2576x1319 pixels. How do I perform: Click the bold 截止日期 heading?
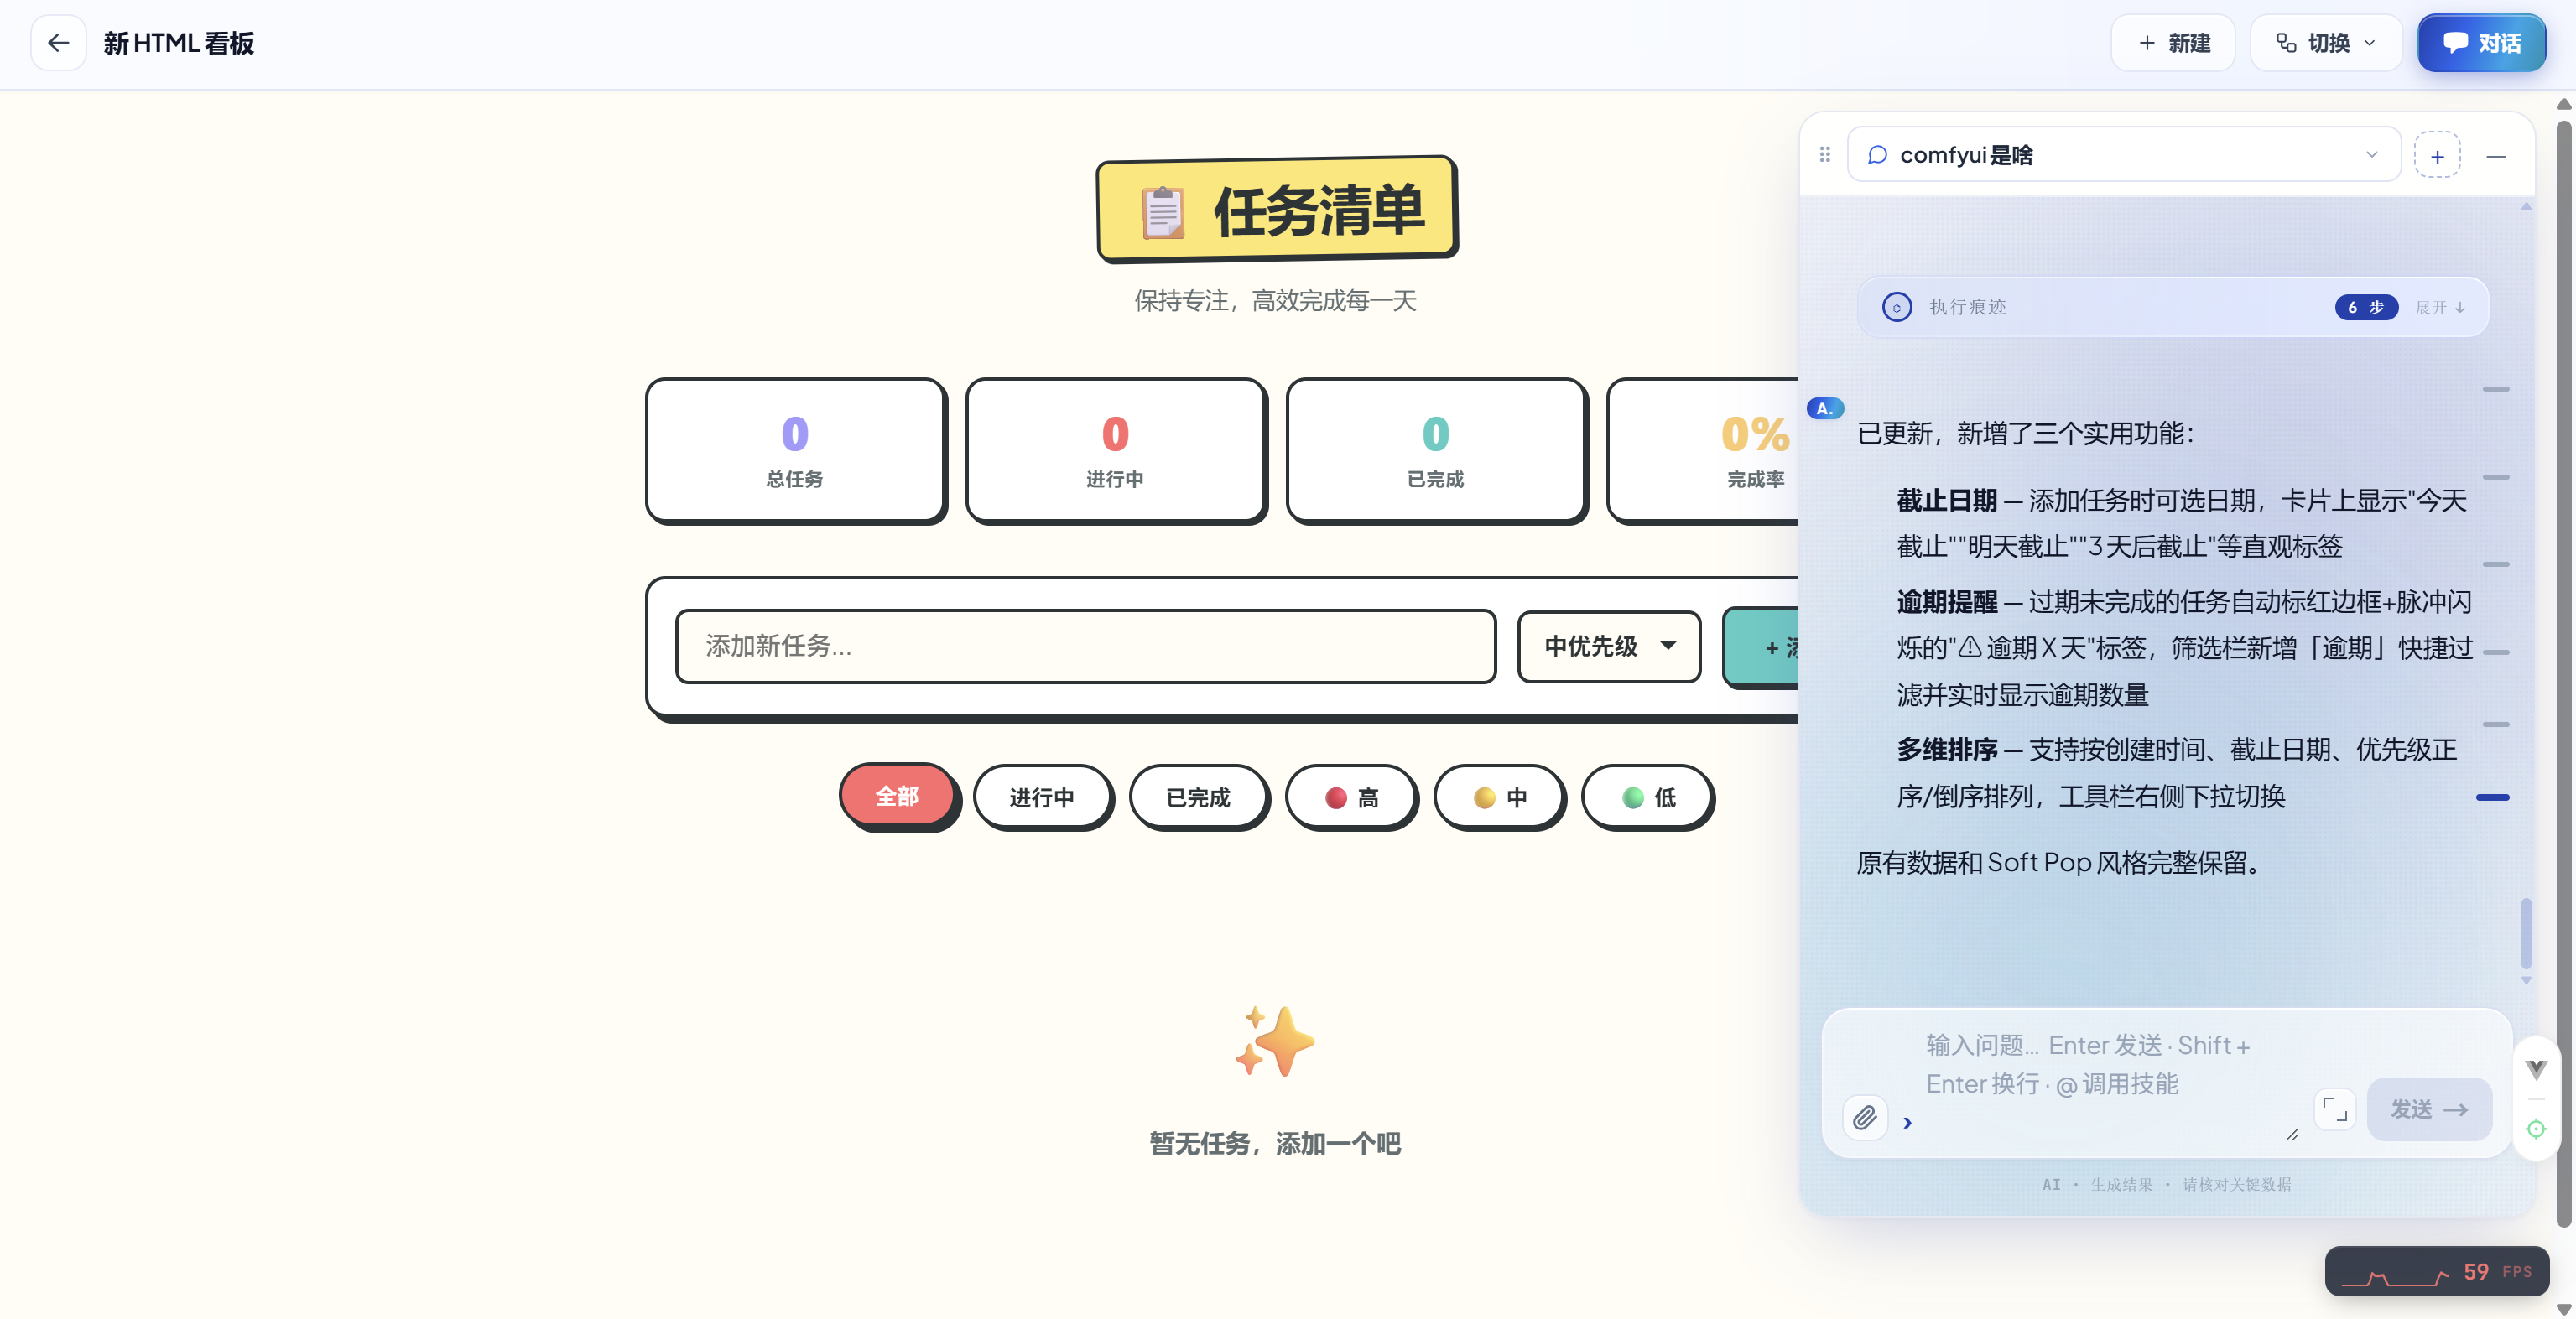coord(1946,500)
